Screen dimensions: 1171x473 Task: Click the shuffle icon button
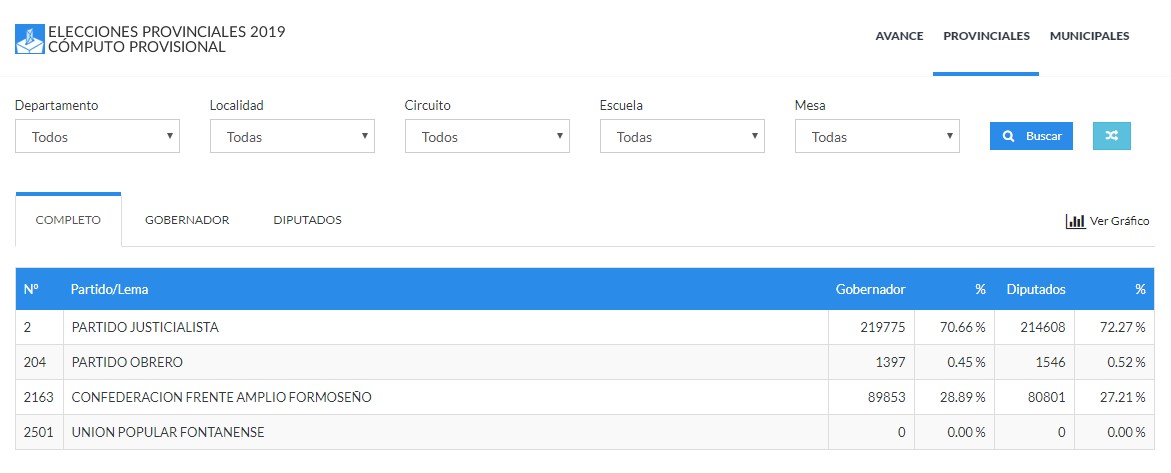(1112, 136)
